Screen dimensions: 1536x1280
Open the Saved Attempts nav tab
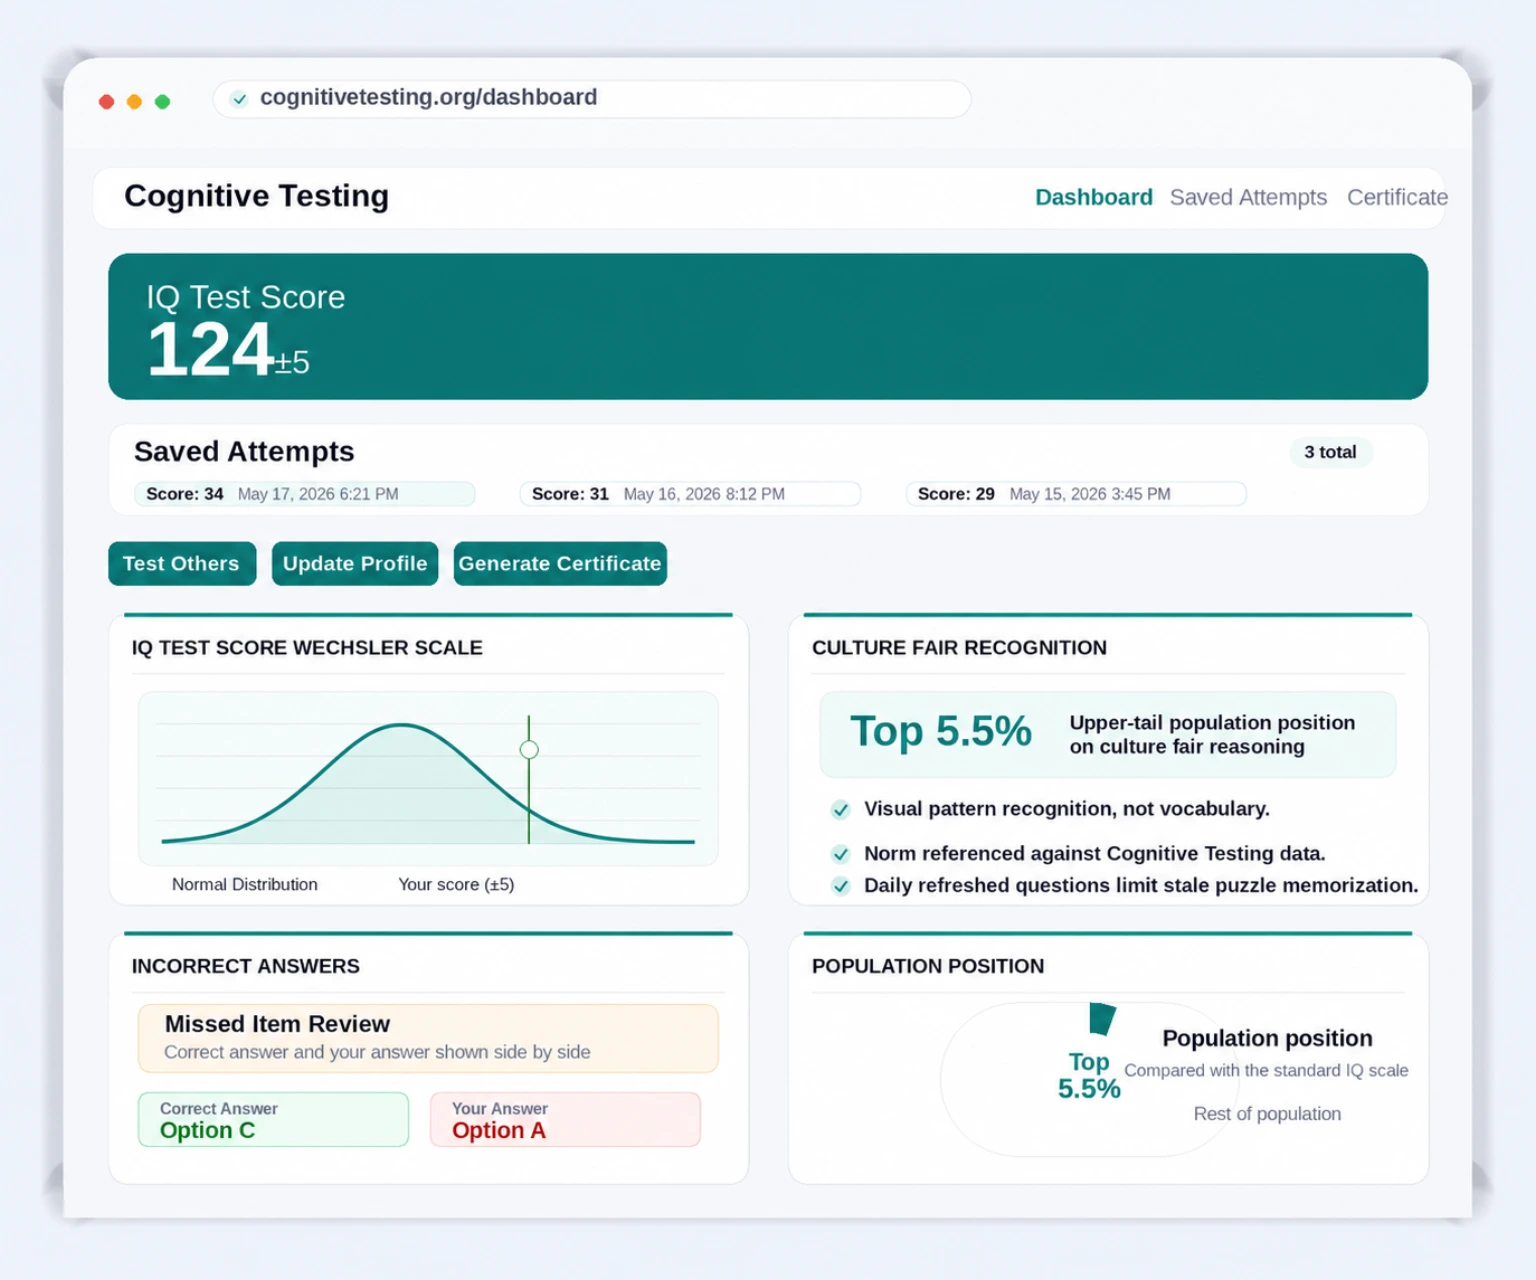(x=1248, y=197)
